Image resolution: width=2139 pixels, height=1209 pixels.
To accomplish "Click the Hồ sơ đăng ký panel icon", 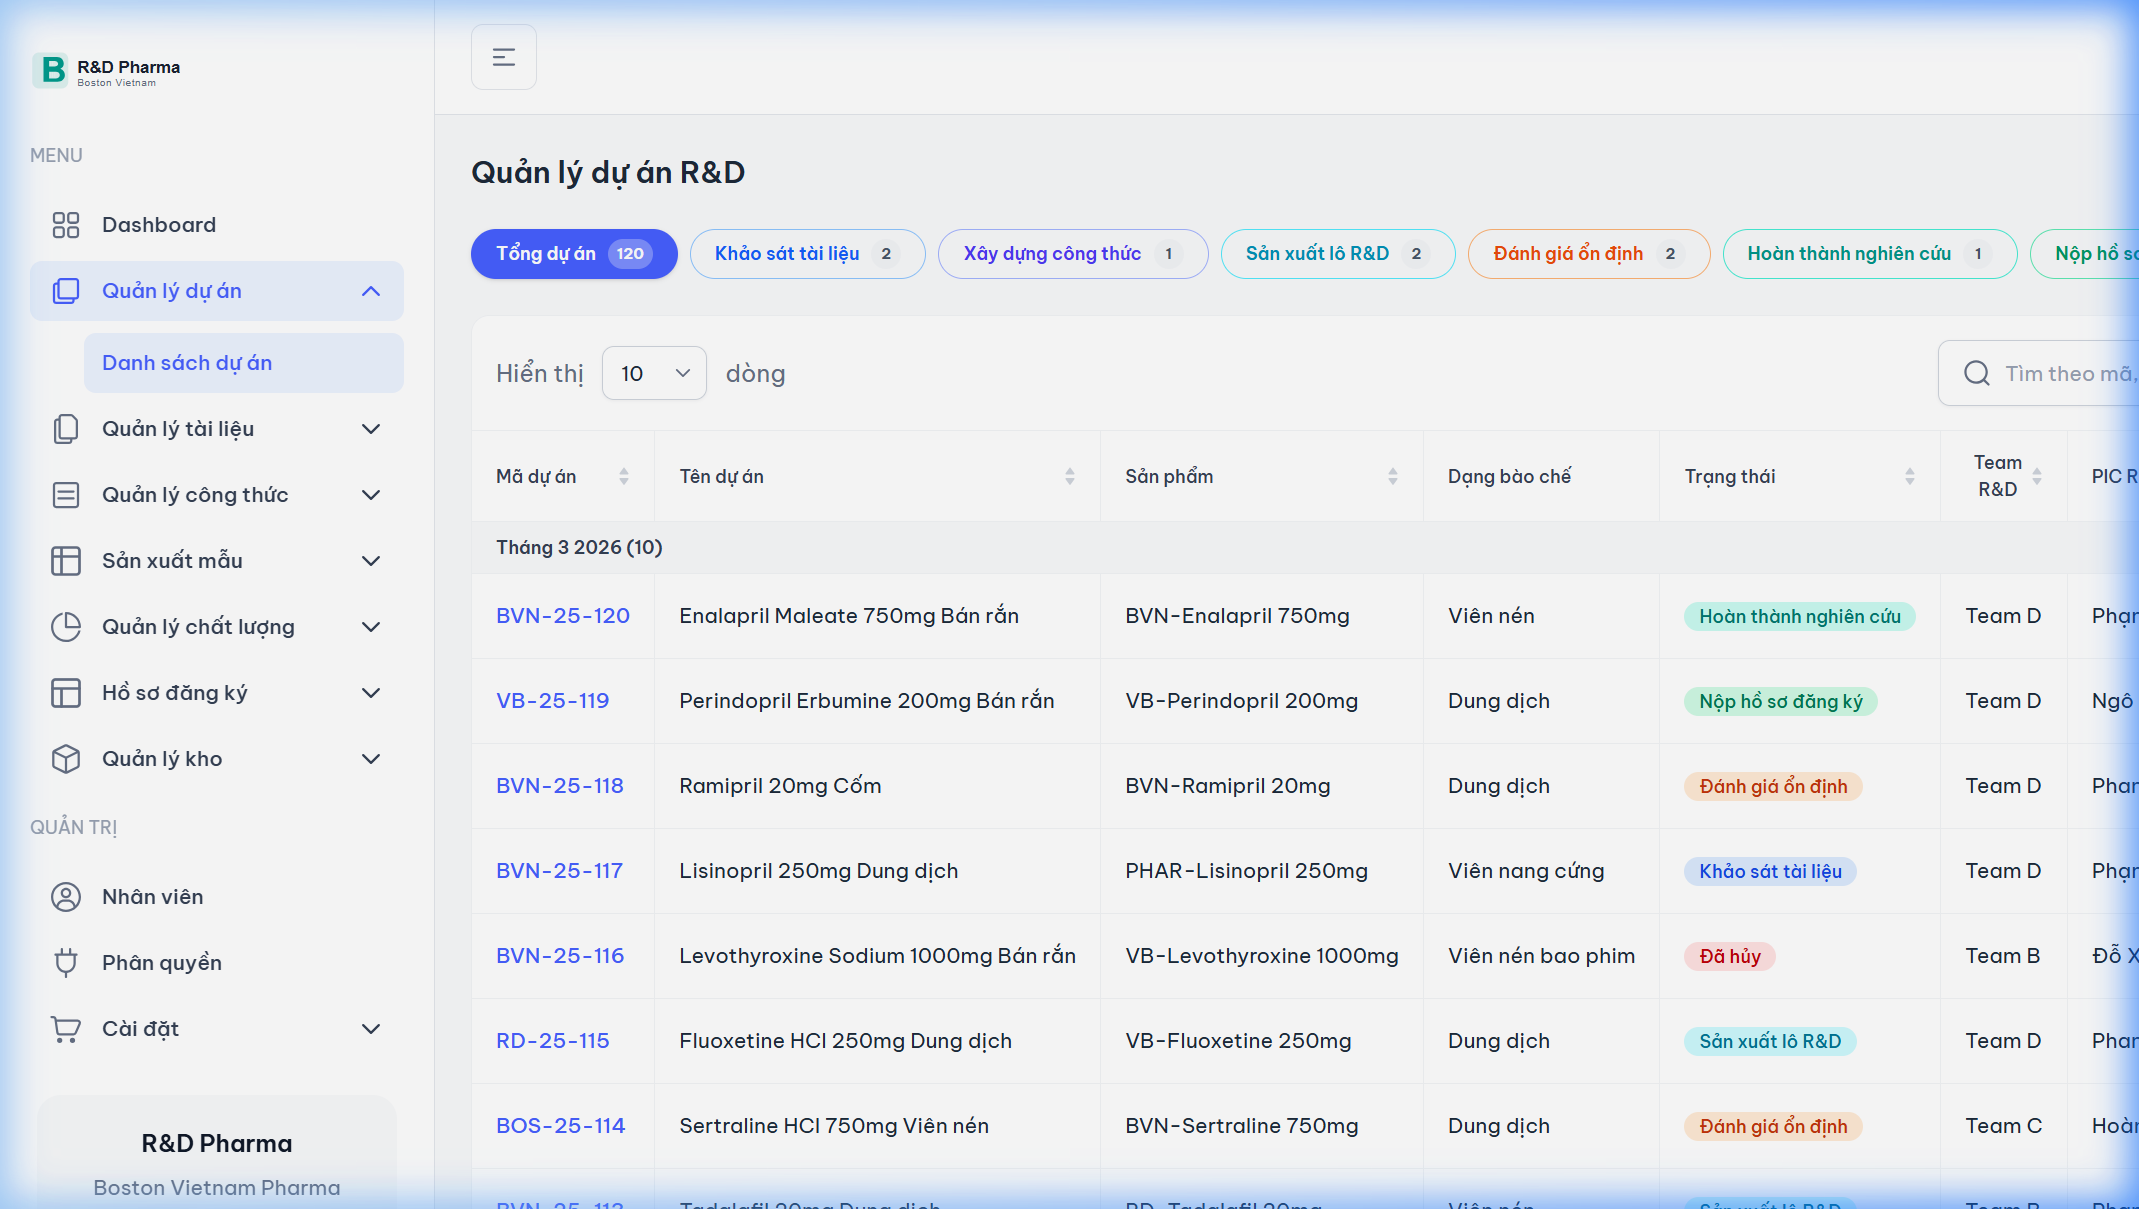I will pyautogui.click(x=66, y=692).
